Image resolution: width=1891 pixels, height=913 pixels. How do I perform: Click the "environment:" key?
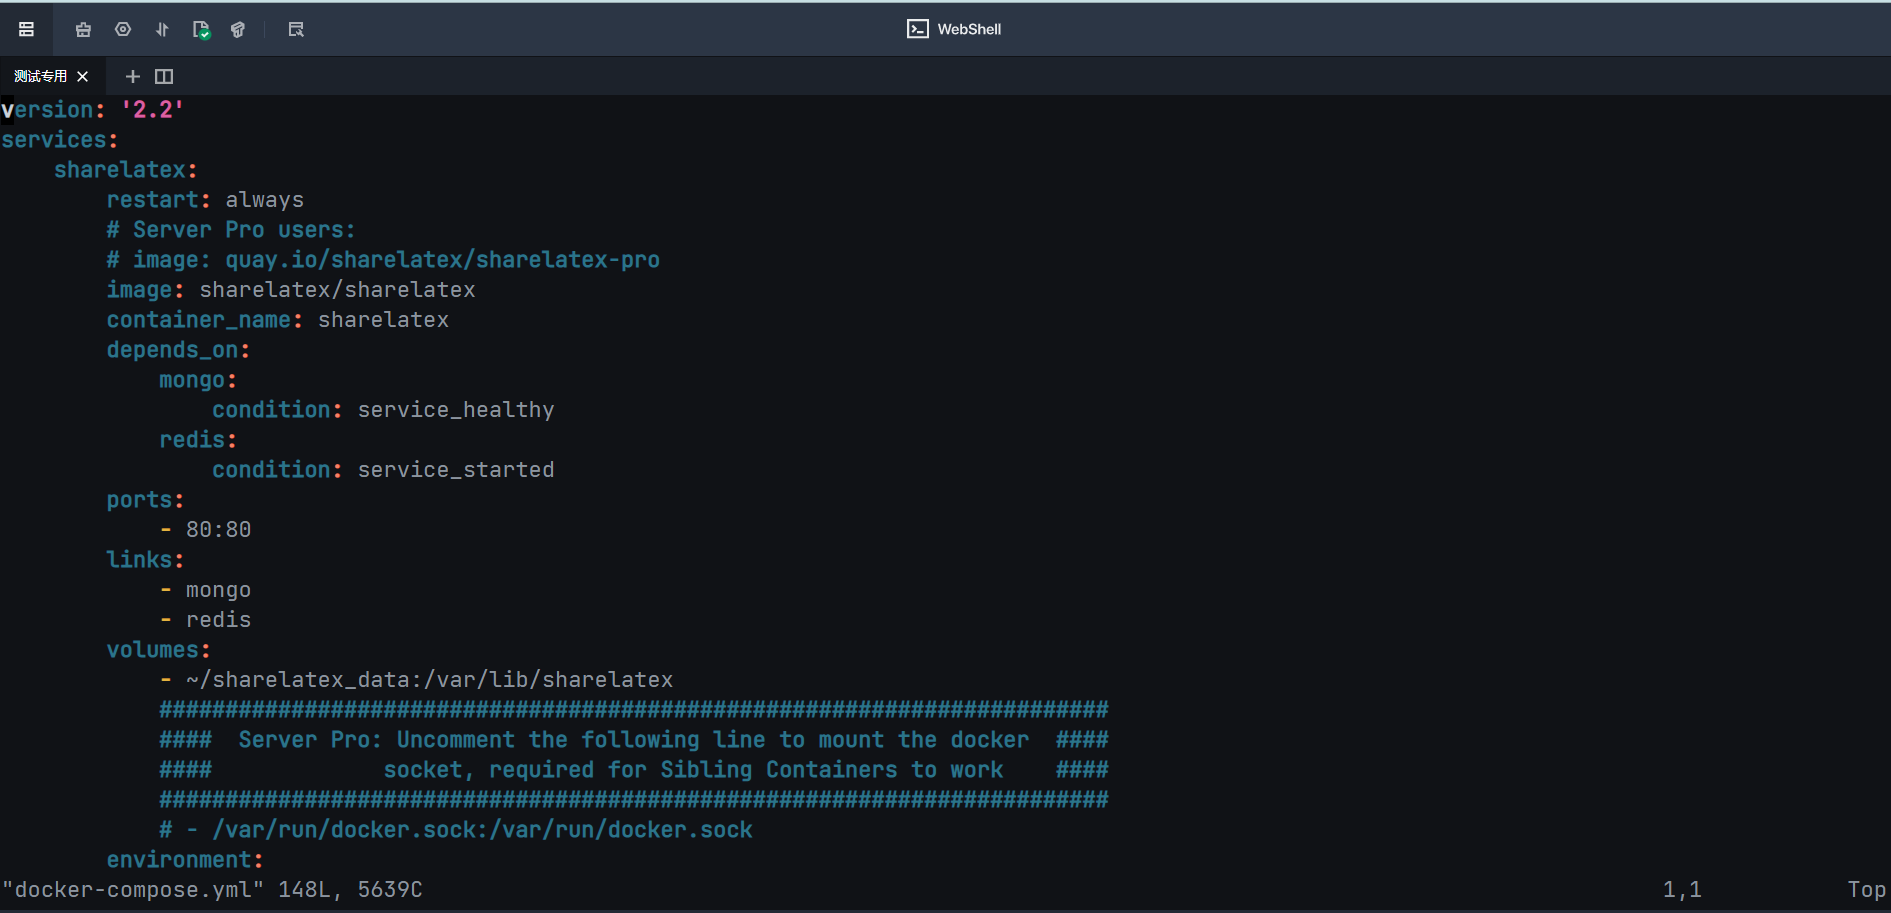coord(185,860)
